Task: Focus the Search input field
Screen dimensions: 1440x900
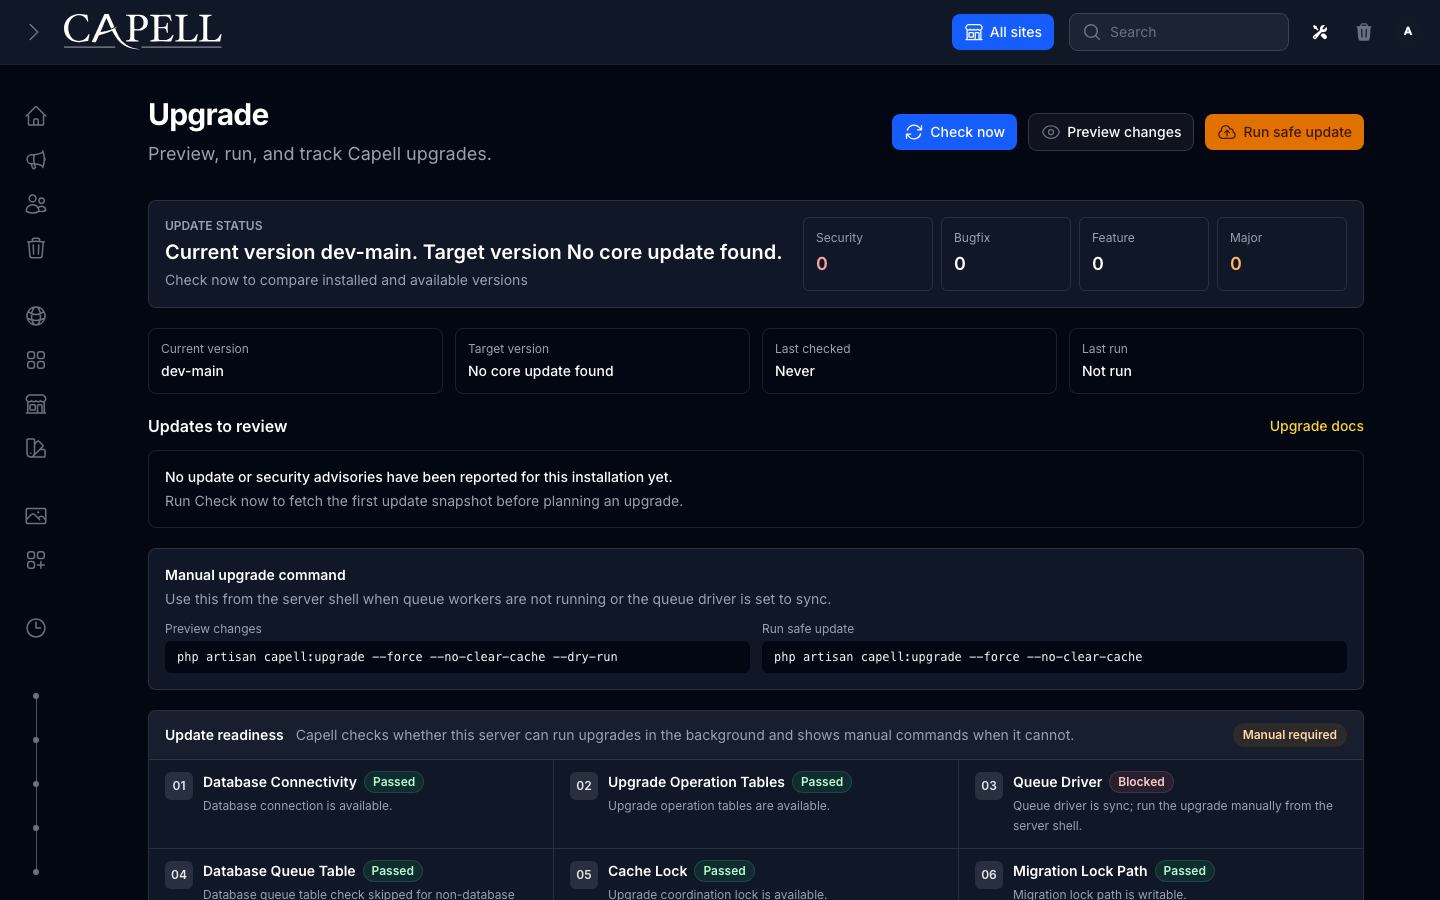Action: 1179,32
